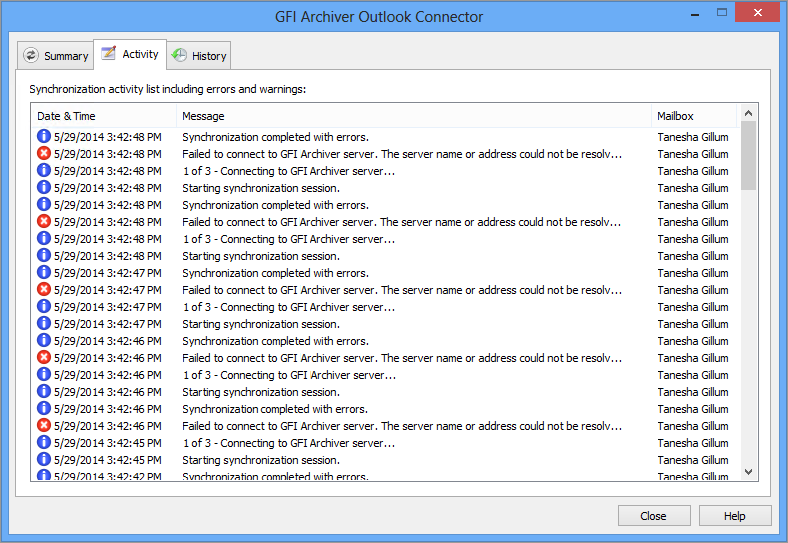Sort list by the Message column header

[413, 116]
